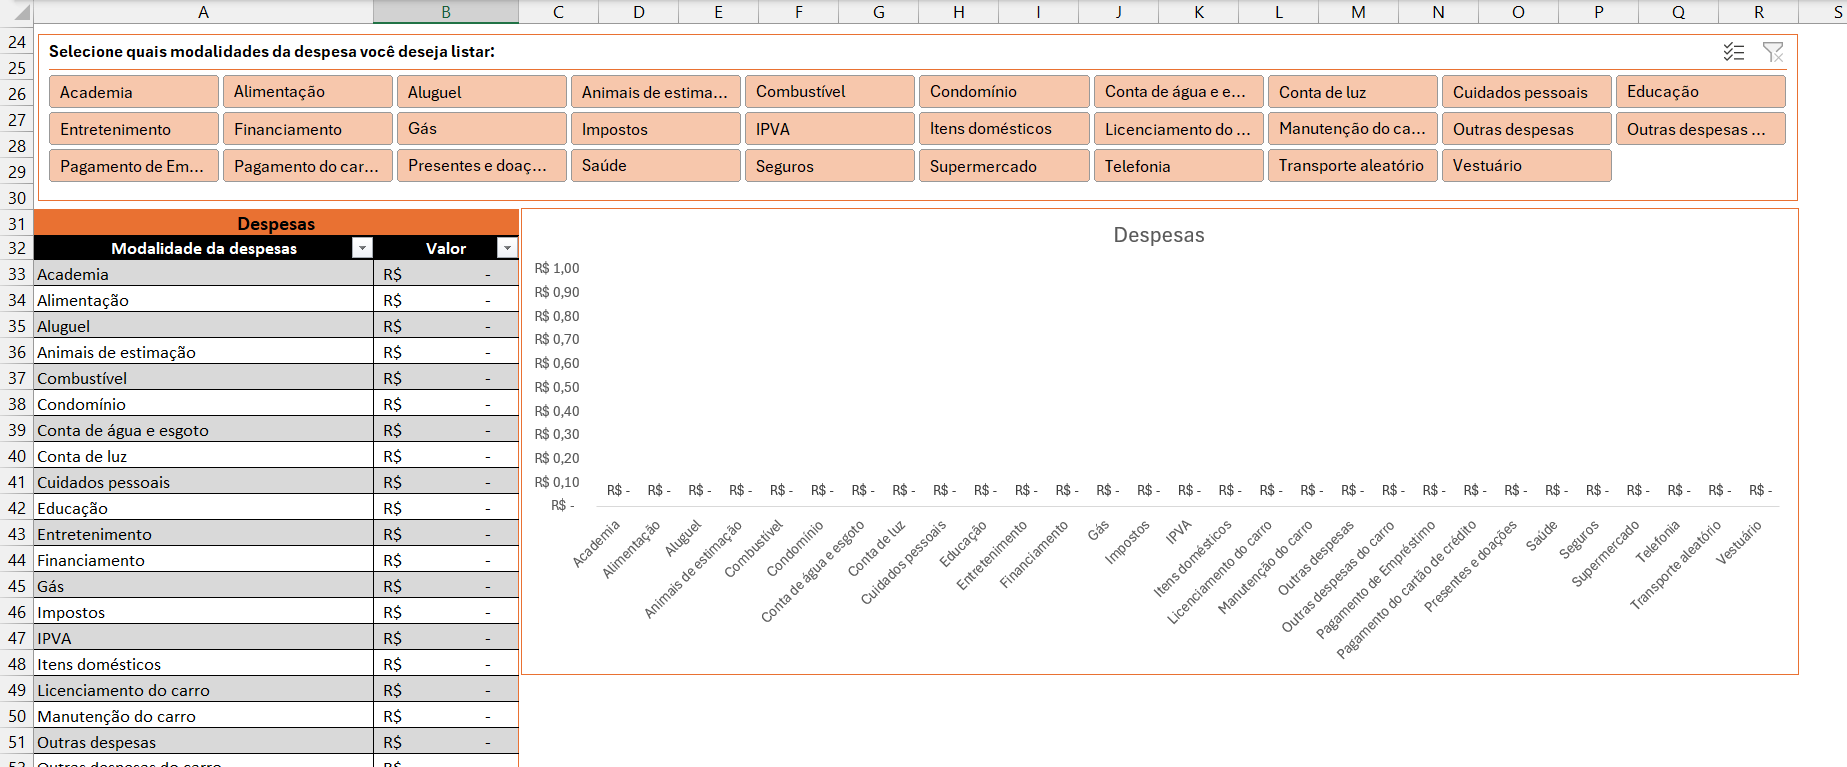Viewport: 1847px width, 767px height.
Task: Click the Academia cell in row 33
Action: point(204,274)
